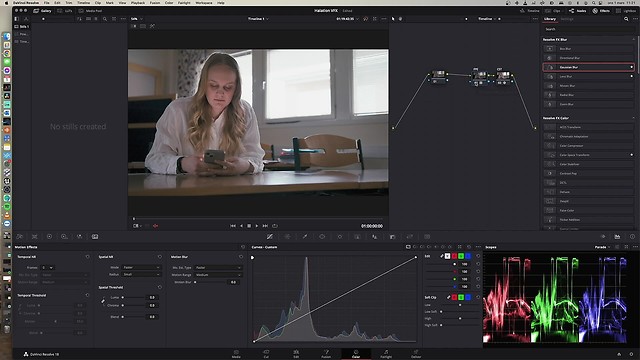Open the Curves palette icon
640x360 pixels.
pos(269,237)
